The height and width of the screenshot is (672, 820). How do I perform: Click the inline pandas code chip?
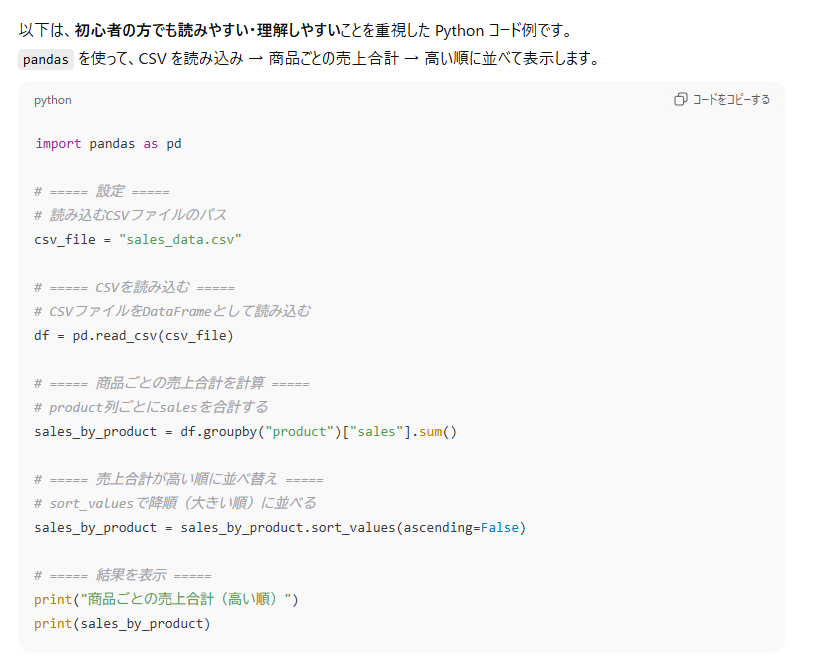(46, 59)
